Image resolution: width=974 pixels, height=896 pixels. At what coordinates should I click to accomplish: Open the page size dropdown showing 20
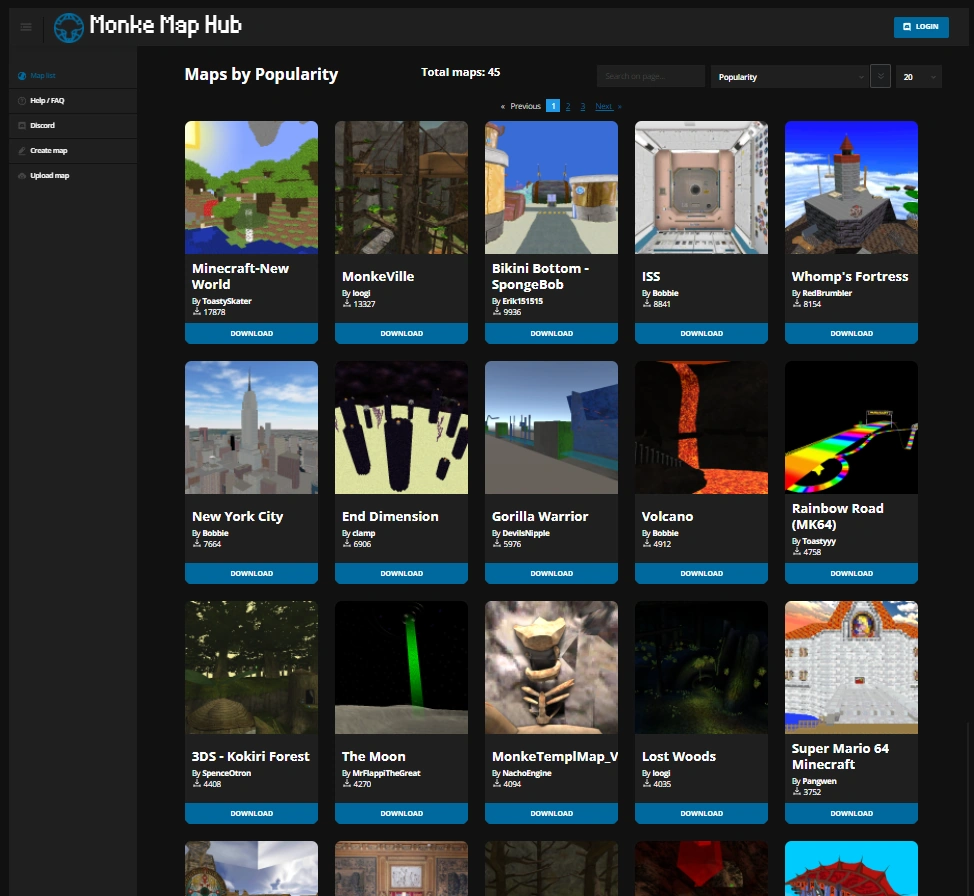(x=917, y=76)
